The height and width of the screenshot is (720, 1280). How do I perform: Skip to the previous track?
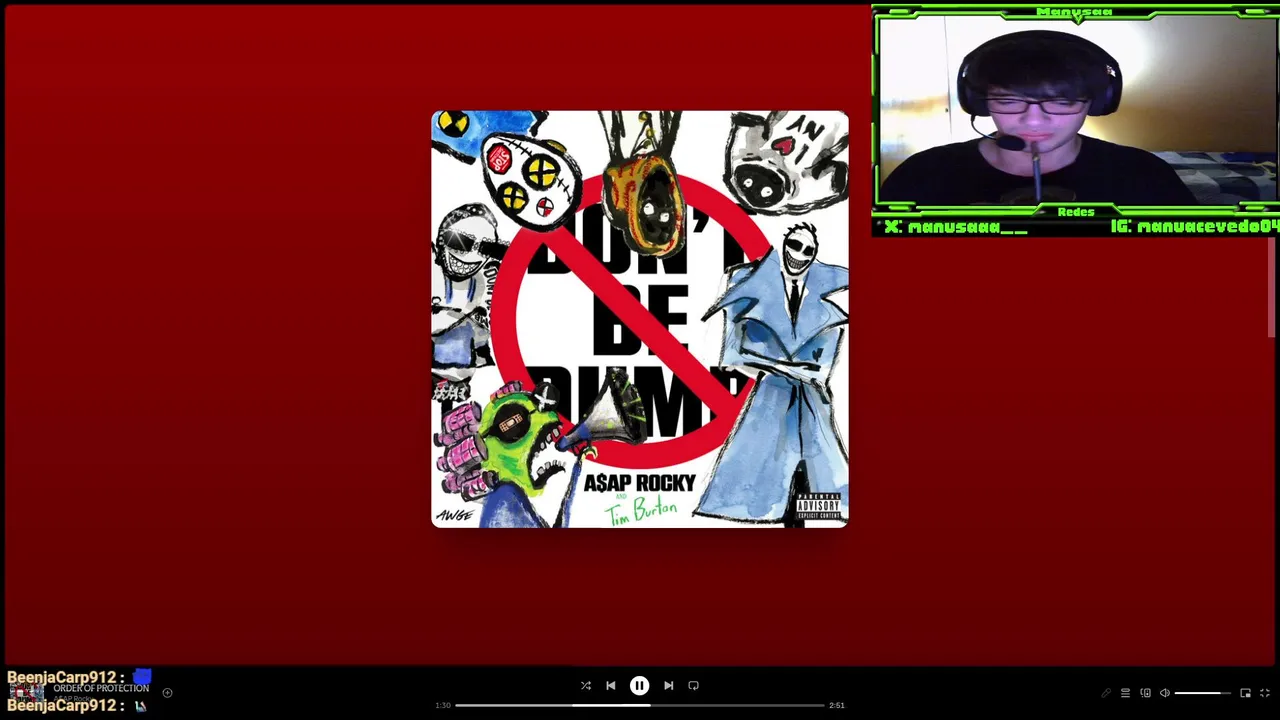(611, 686)
